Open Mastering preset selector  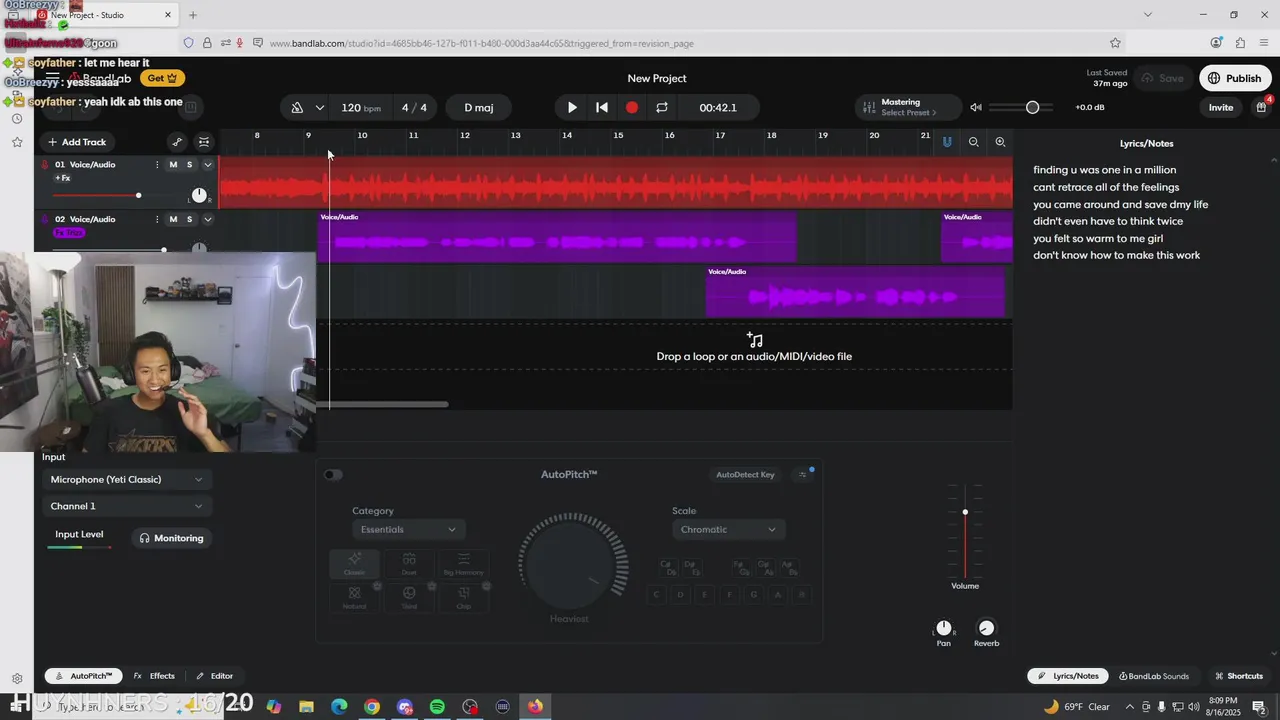tap(908, 107)
